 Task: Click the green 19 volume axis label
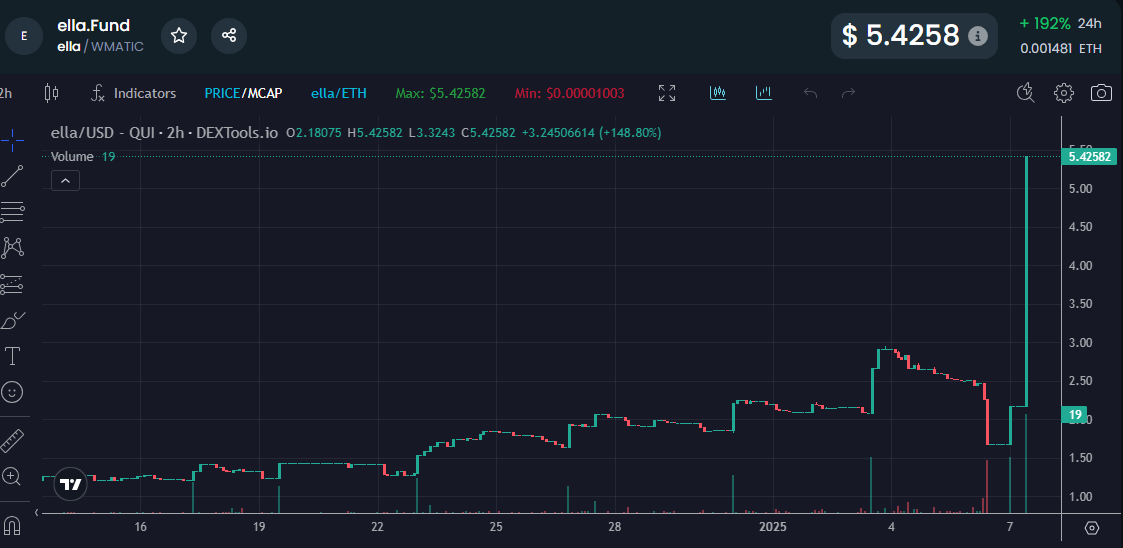coord(1074,415)
